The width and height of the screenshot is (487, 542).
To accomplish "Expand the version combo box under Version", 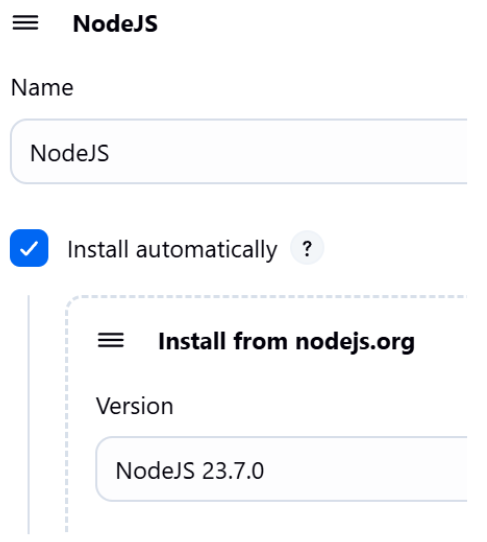I will 281,469.
